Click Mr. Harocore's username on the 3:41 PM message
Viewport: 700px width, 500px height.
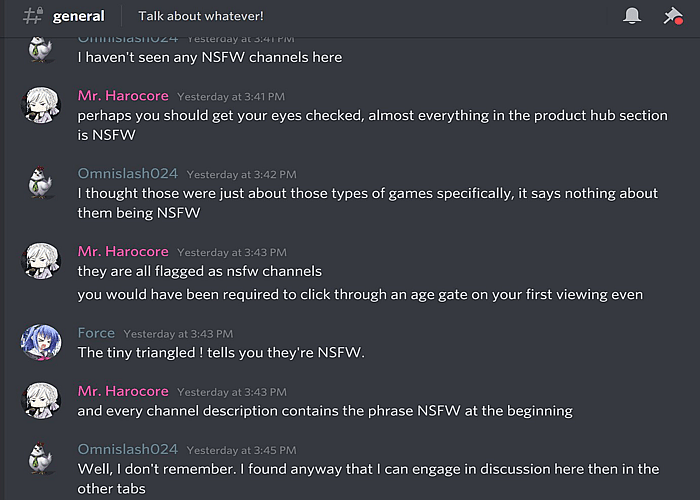point(123,96)
